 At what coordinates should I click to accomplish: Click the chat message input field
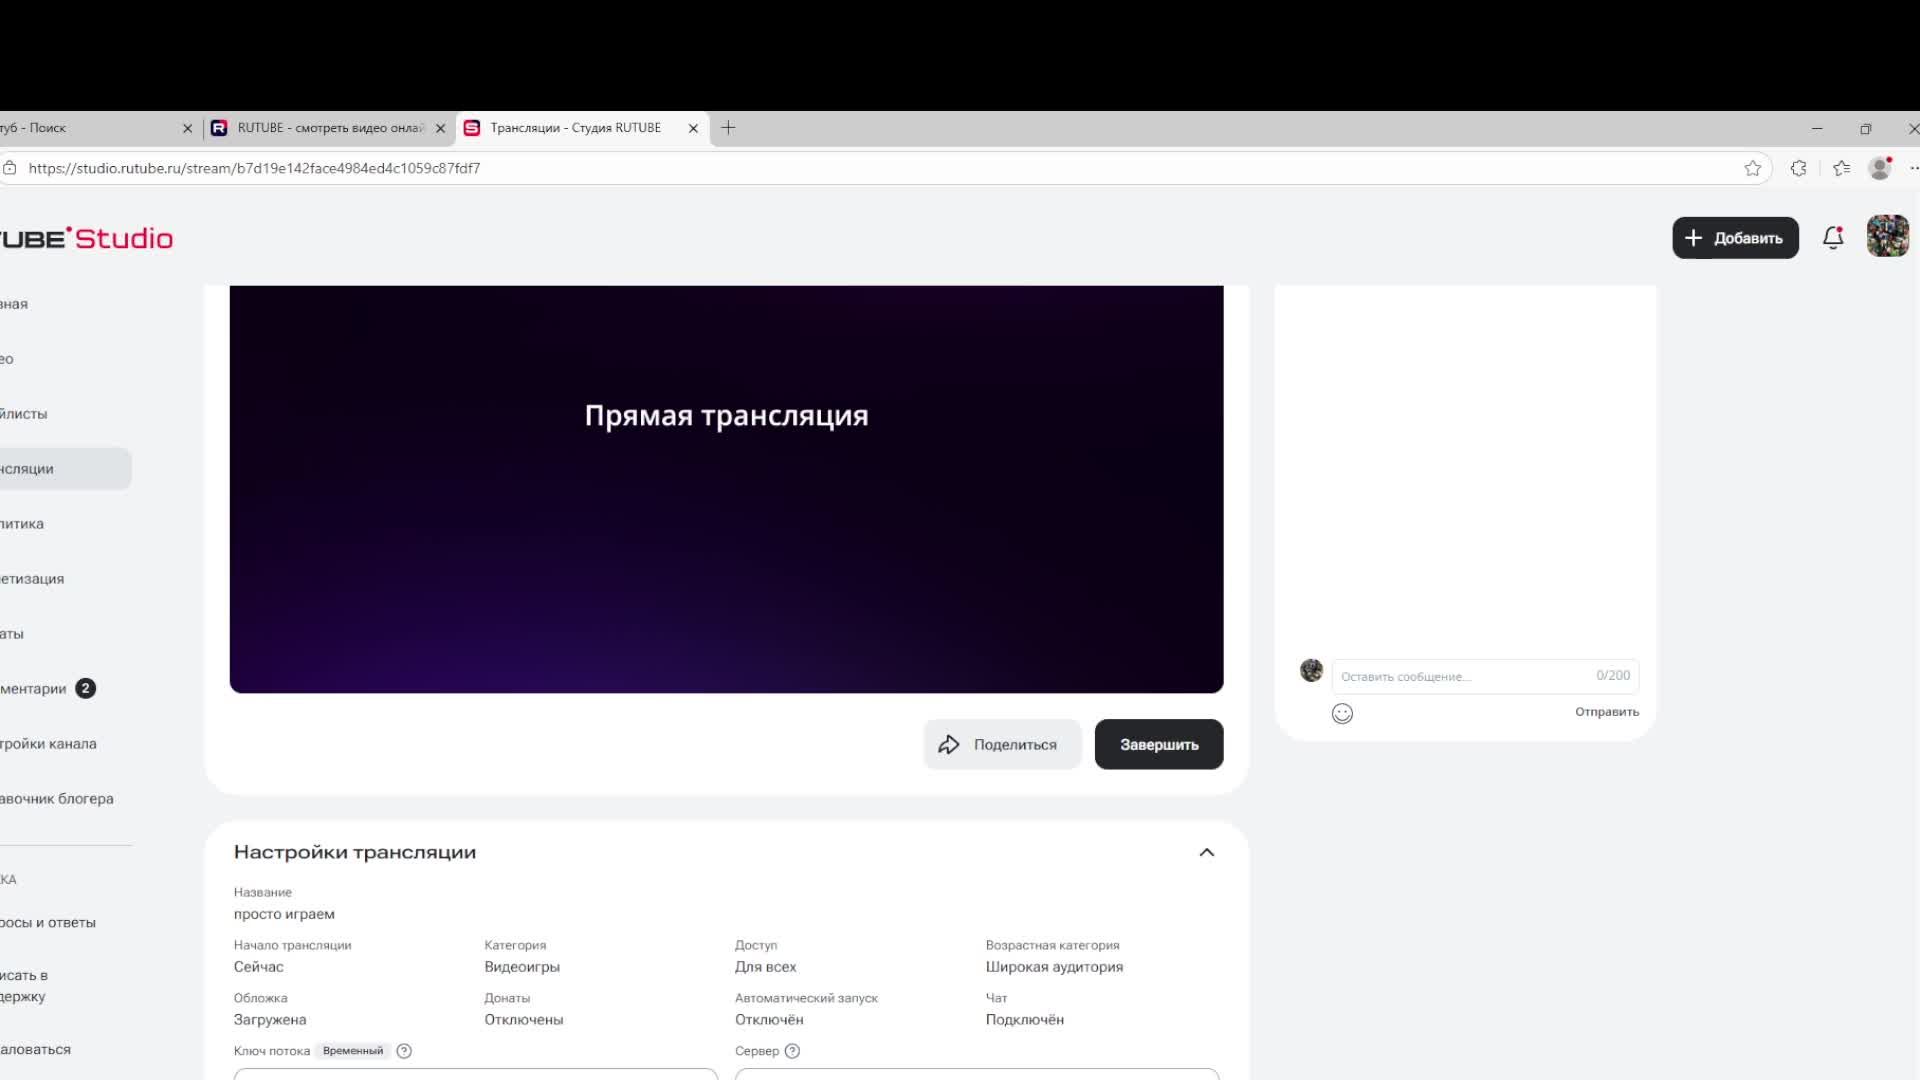pos(1450,676)
